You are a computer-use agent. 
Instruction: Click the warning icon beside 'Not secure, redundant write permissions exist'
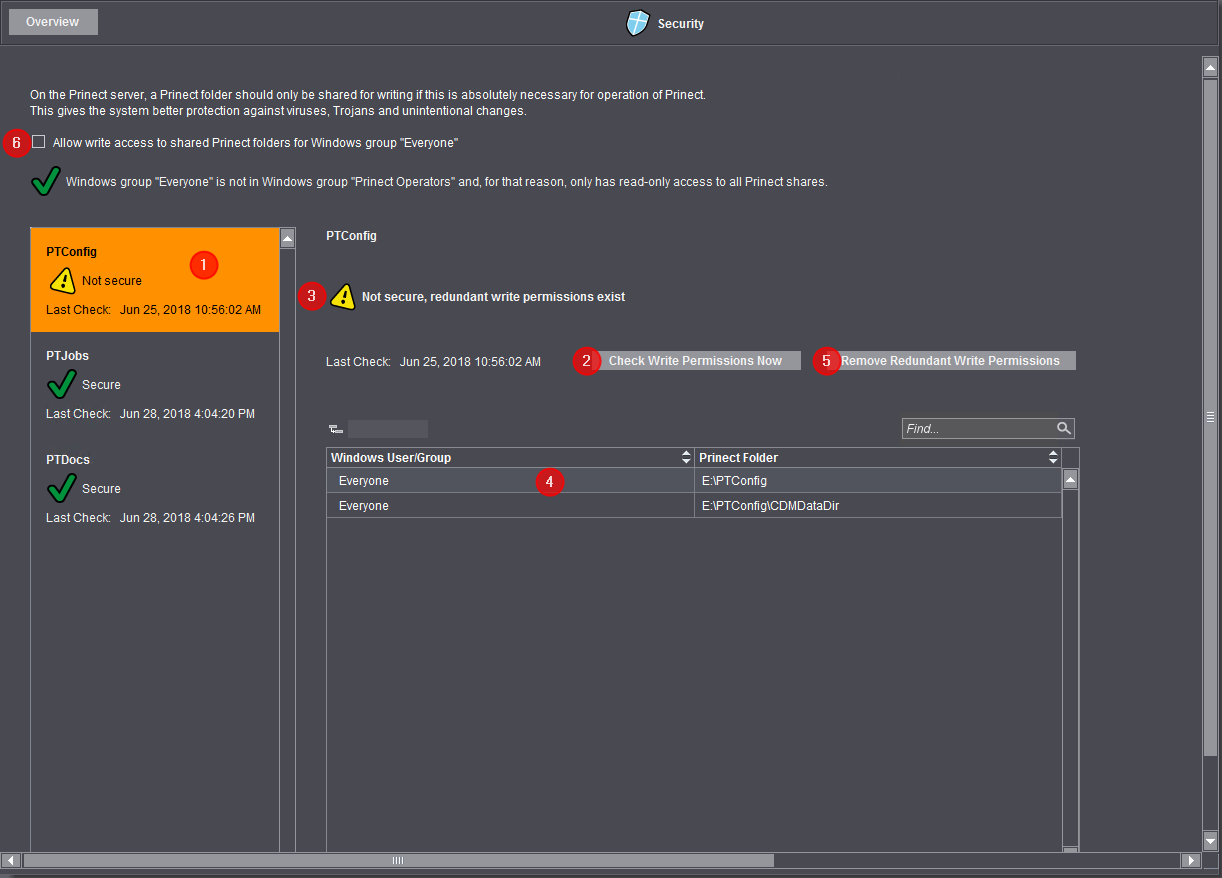point(343,297)
